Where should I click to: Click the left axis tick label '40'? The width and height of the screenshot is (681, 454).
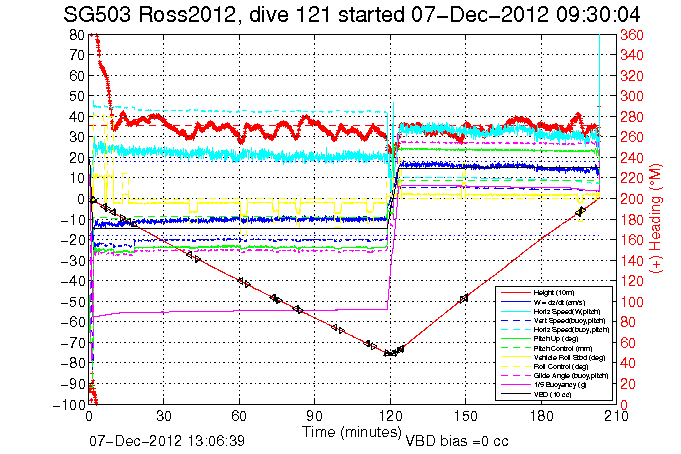(76, 116)
